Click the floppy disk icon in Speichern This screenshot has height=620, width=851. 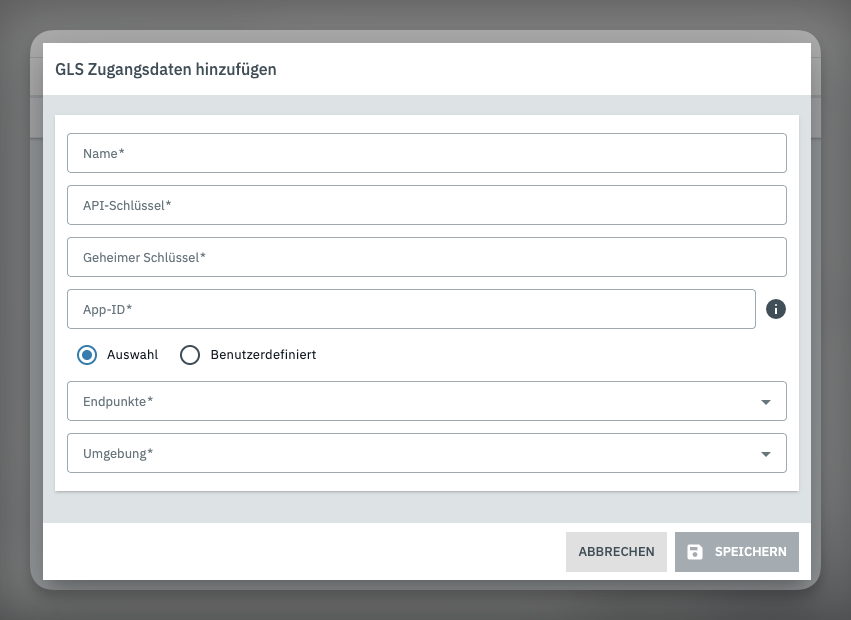696,552
